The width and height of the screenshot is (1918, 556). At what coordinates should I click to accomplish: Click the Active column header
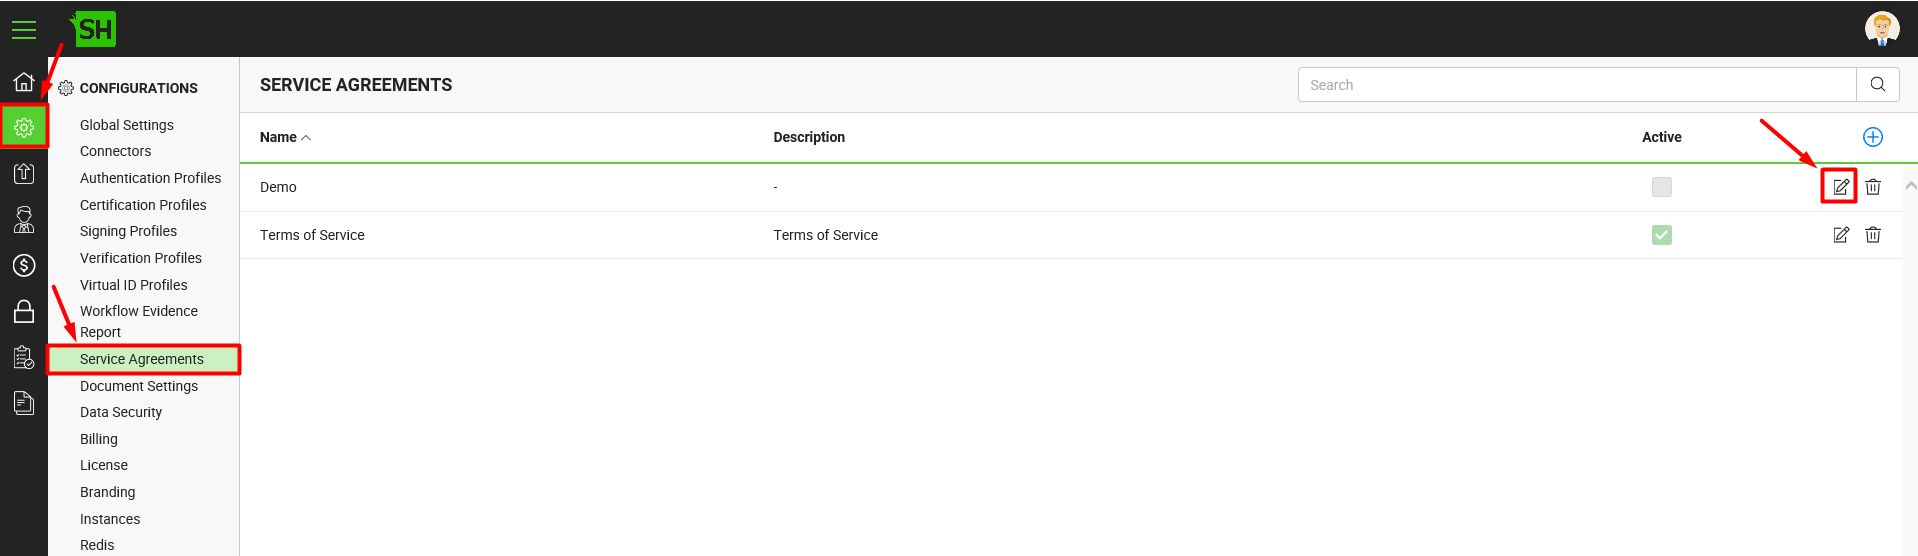point(1661,137)
